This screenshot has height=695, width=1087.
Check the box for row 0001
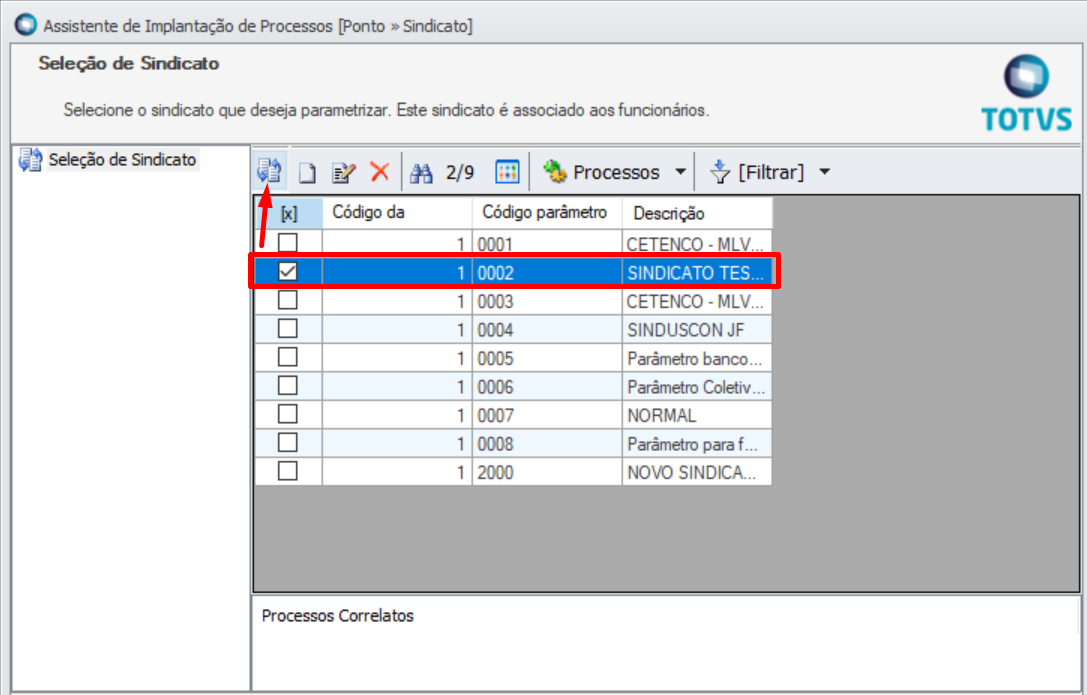click(288, 243)
